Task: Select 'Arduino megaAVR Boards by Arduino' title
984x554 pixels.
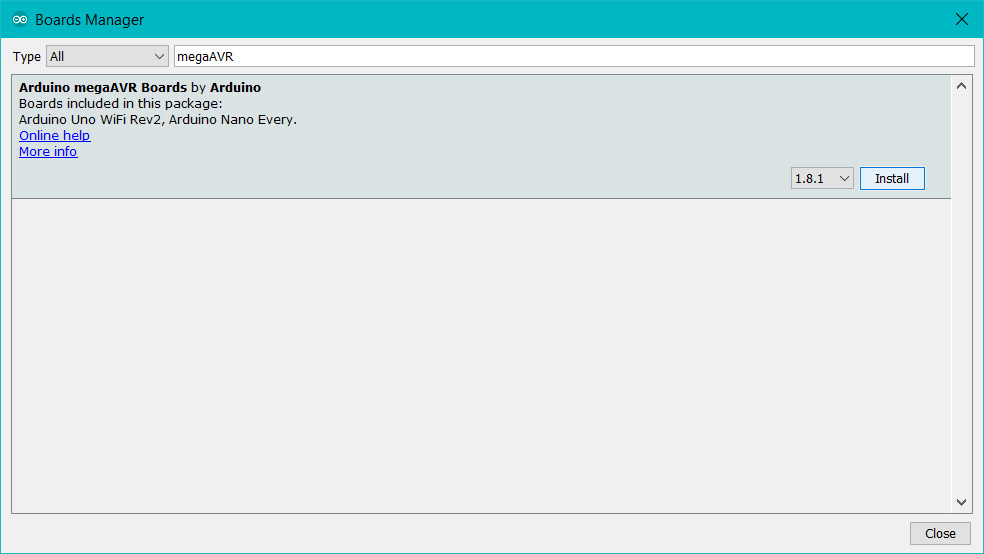Action: pyautogui.click(x=140, y=88)
